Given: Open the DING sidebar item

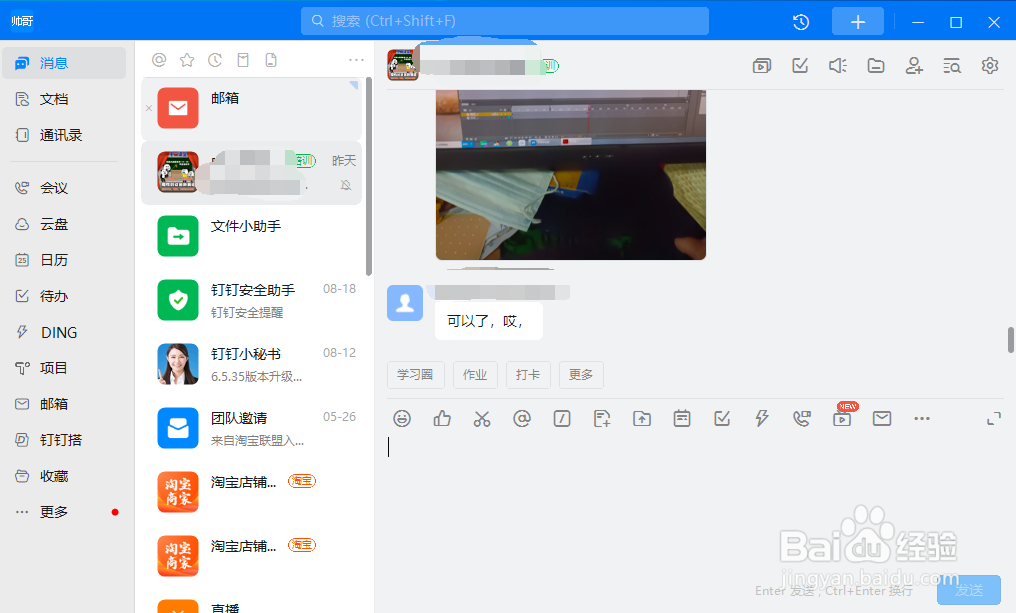Looking at the screenshot, I should pyautogui.click(x=64, y=332).
